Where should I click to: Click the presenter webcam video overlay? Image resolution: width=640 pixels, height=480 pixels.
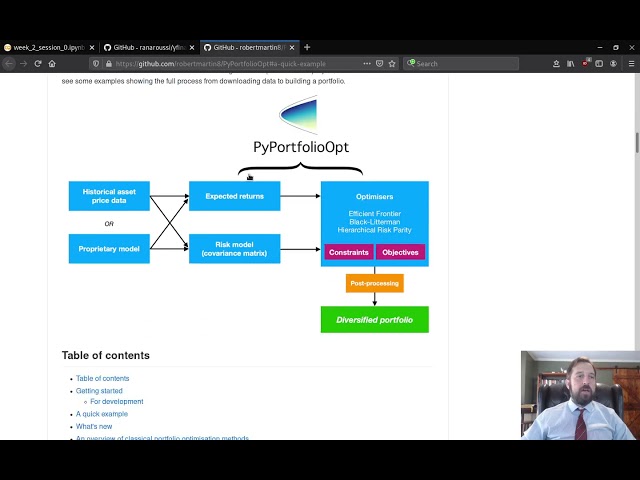pyautogui.click(x=580, y=395)
